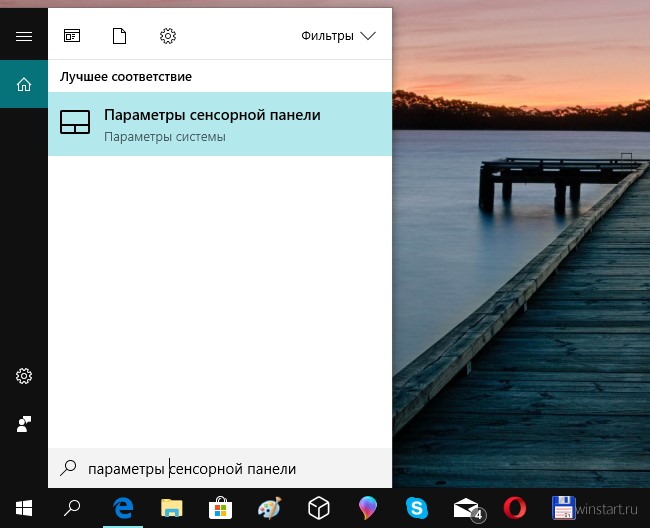Open Параметры сенсорной панели result
The height and width of the screenshot is (528, 650).
[x=220, y=124]
